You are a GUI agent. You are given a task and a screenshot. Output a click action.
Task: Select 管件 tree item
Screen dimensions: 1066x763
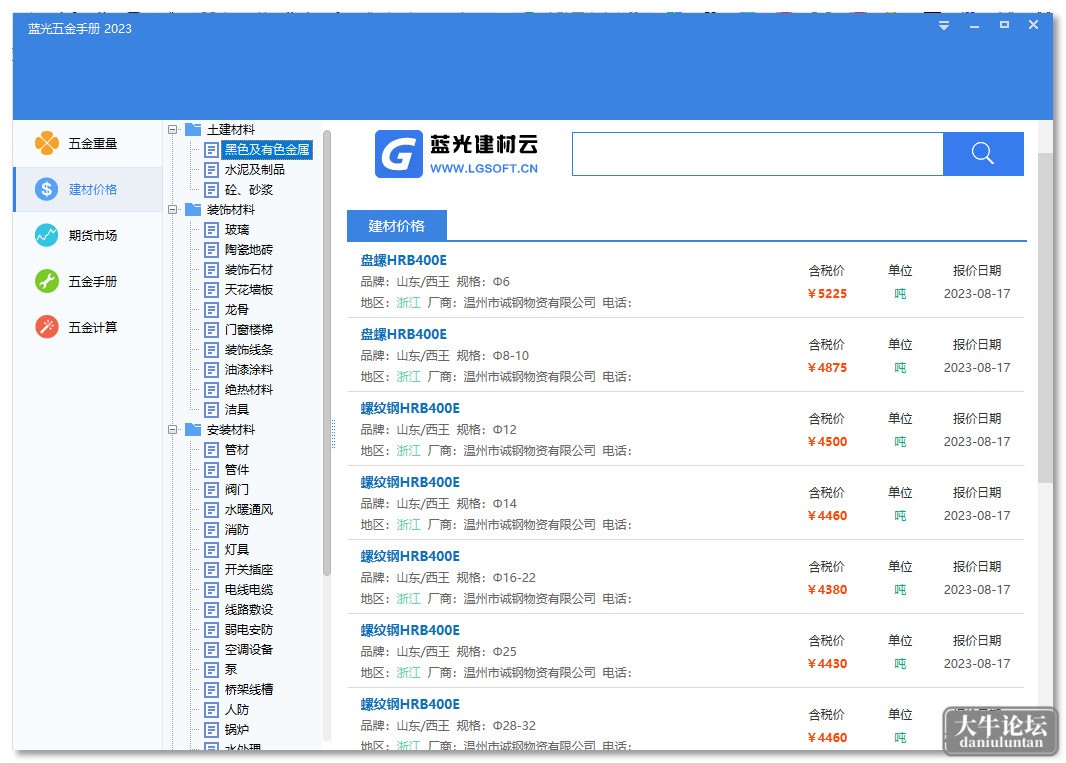click(x=237, y=470)
